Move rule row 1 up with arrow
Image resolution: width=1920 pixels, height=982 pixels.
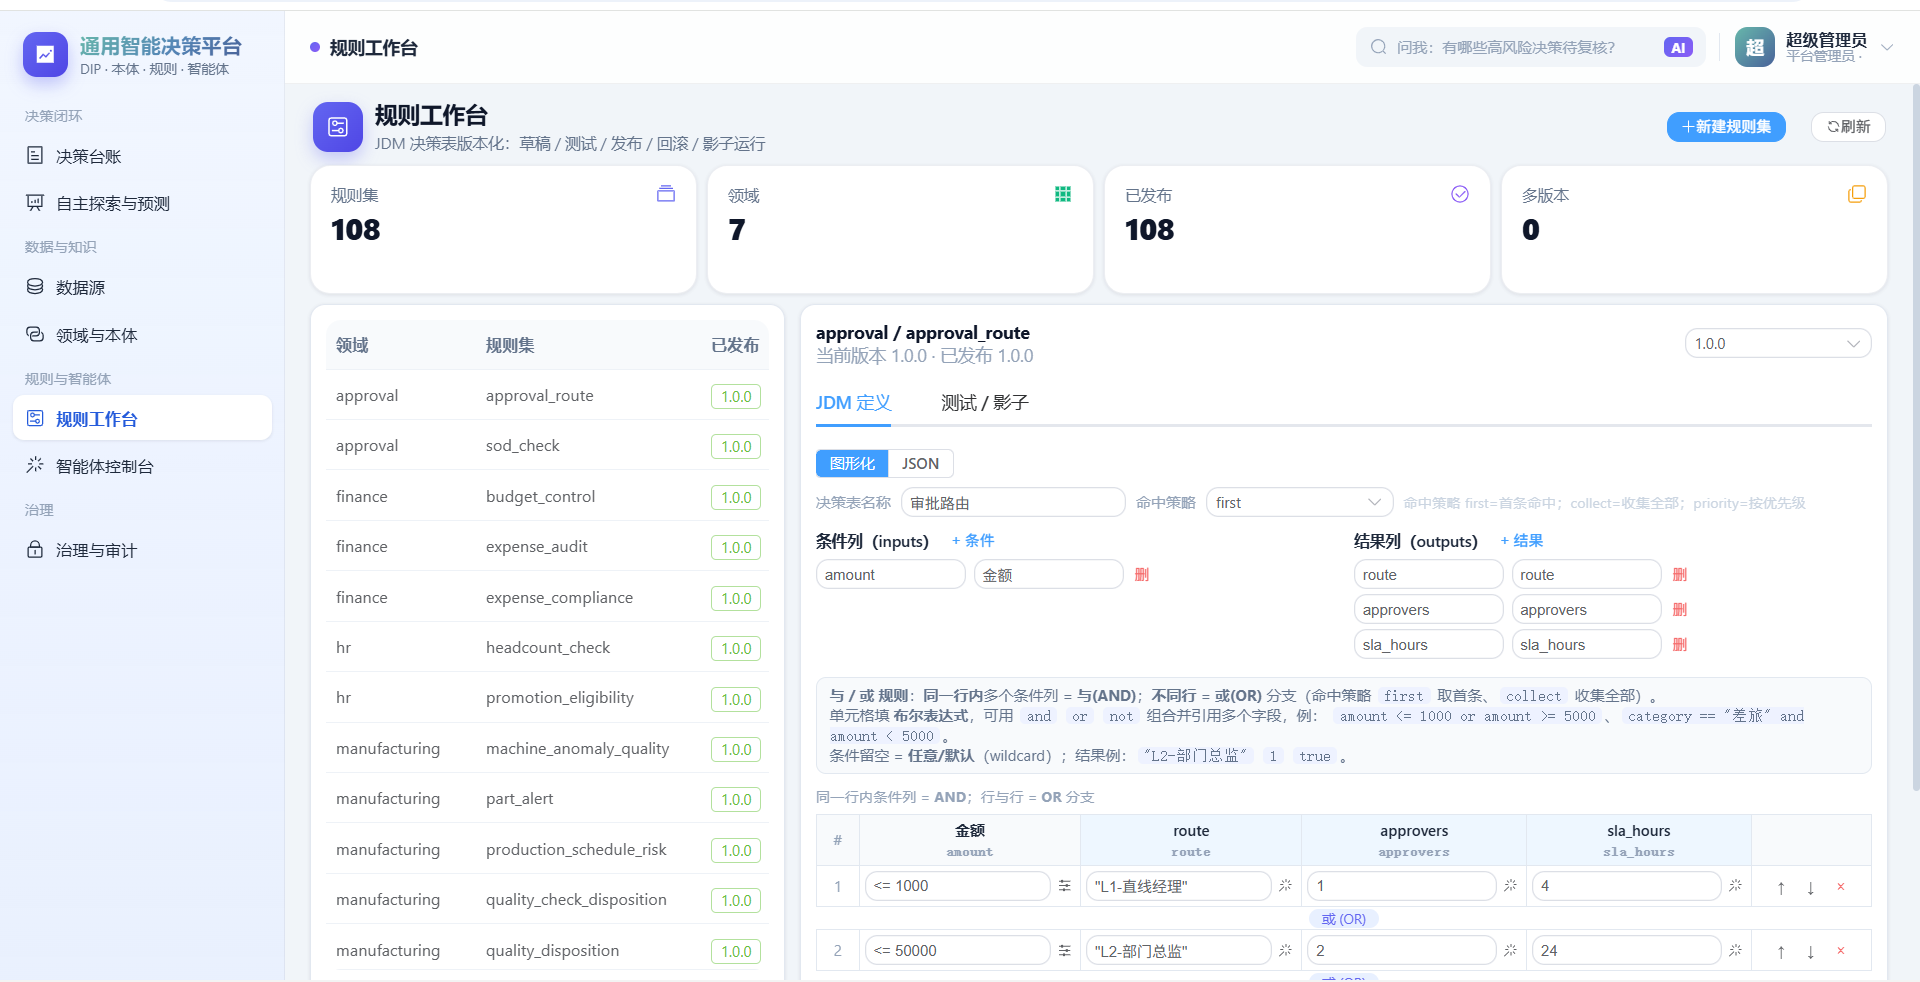tap(1781, 887)
